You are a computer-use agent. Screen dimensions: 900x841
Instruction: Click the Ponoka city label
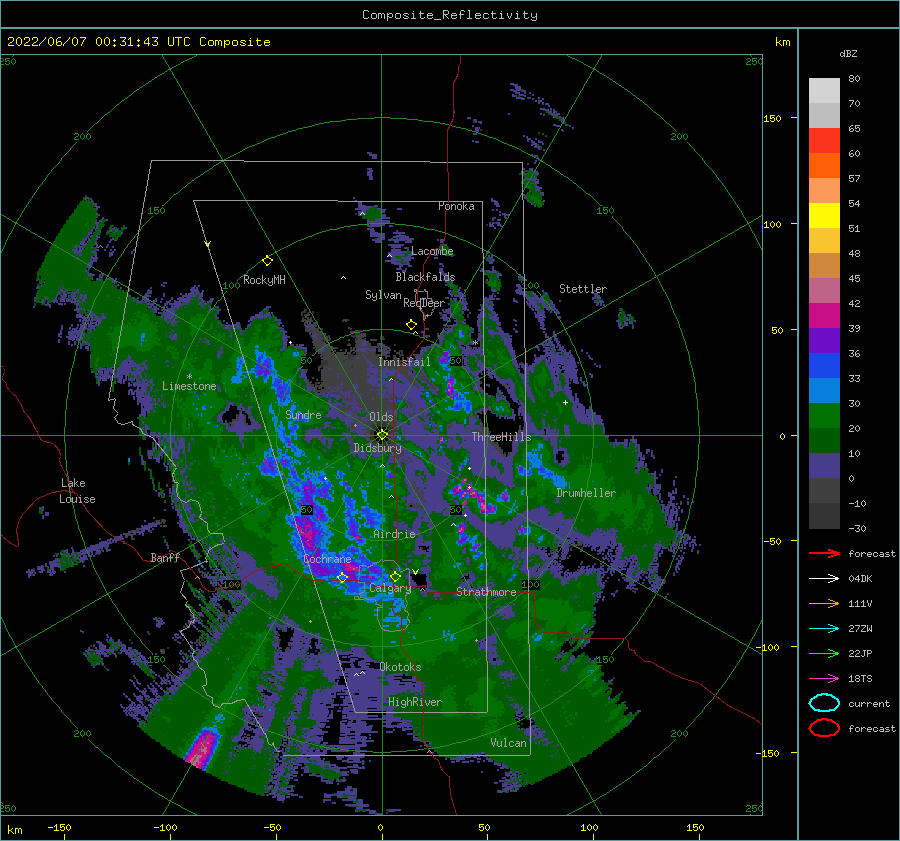[456, 206]
